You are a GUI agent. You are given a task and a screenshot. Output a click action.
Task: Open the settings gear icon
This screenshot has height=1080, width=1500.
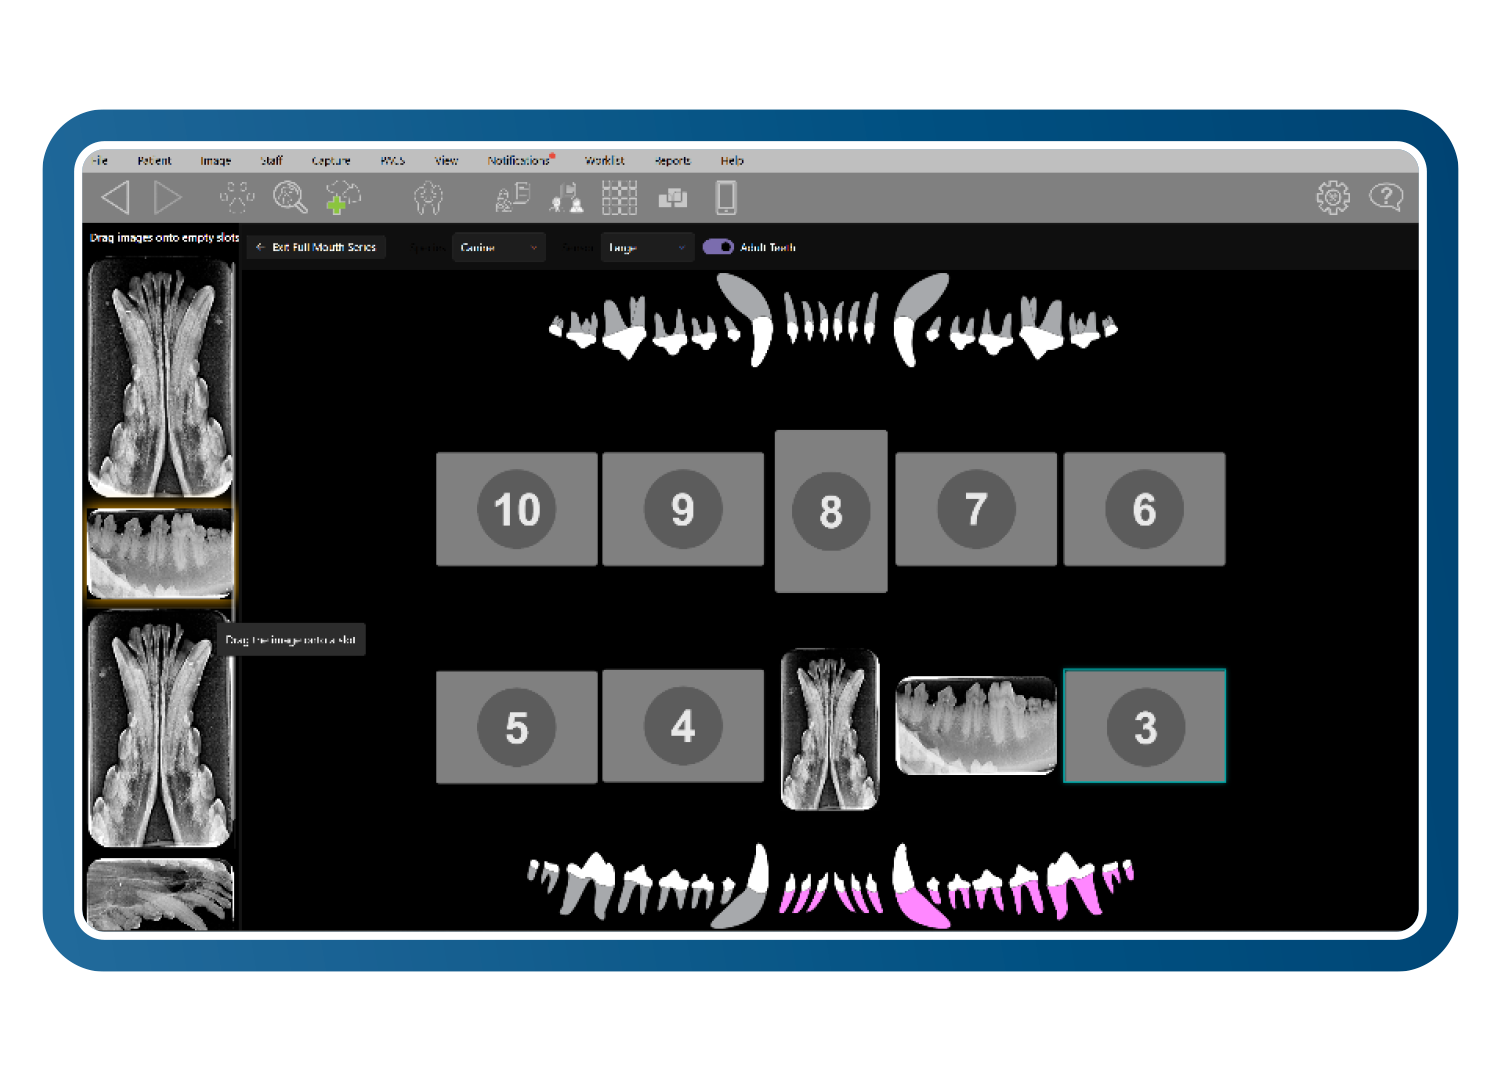[x=1332, y=197]
